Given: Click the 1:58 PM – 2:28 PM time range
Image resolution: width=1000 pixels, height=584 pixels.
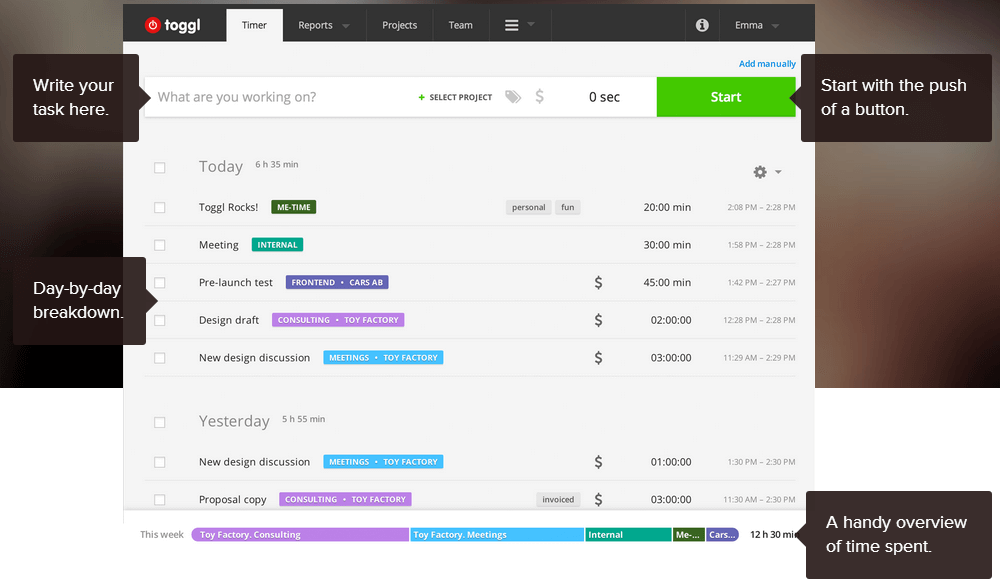Looking at the screenshot, I should (761, 245).
